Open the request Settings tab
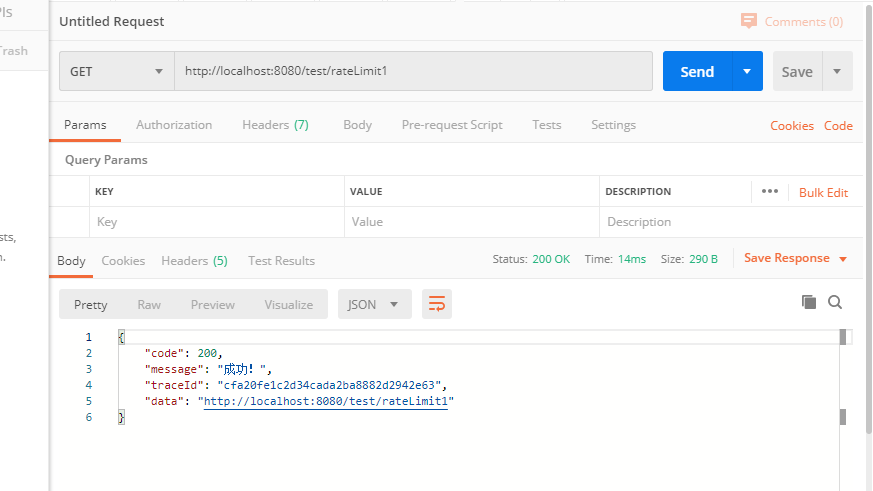 pyautogui.click(x=613, y=125)
